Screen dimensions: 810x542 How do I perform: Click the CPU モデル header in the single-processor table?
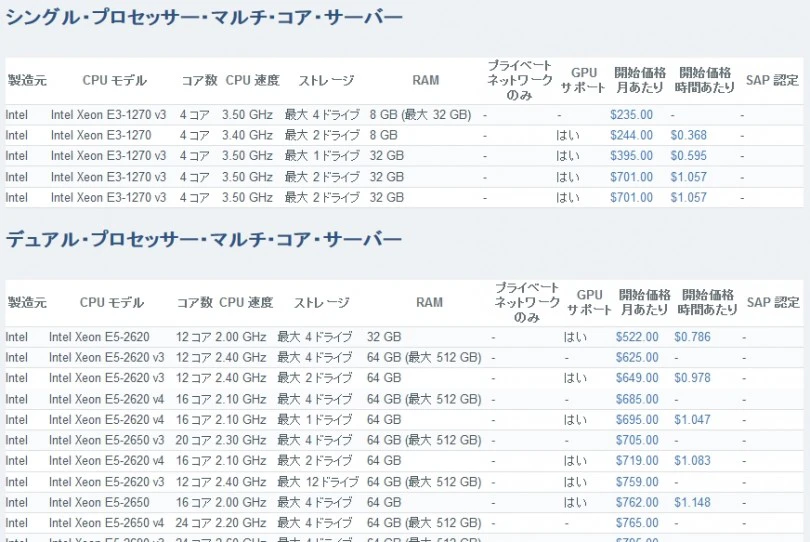tap(114, 81)
